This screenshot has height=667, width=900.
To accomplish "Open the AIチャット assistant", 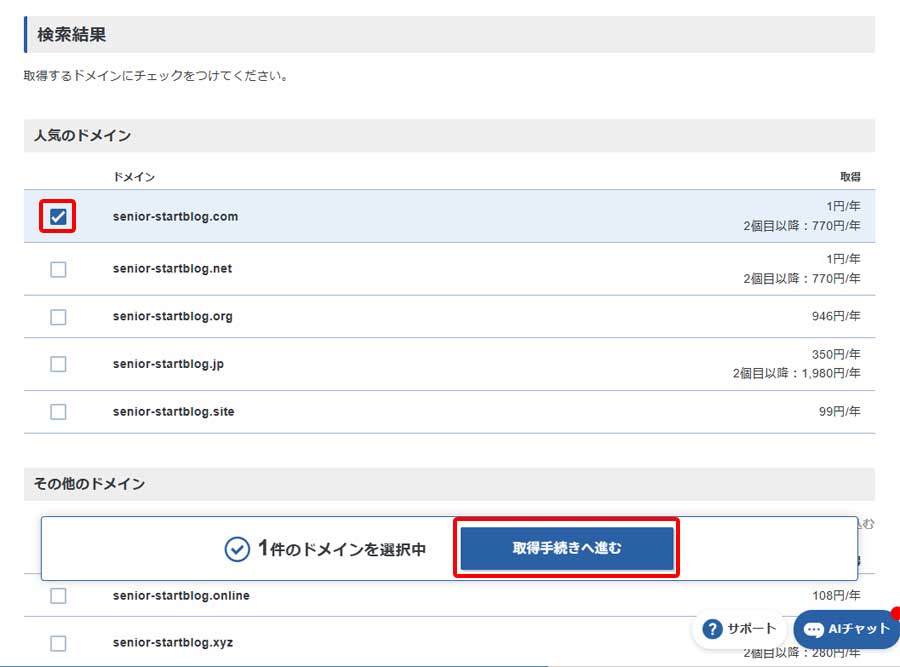I will coord(845,630).
